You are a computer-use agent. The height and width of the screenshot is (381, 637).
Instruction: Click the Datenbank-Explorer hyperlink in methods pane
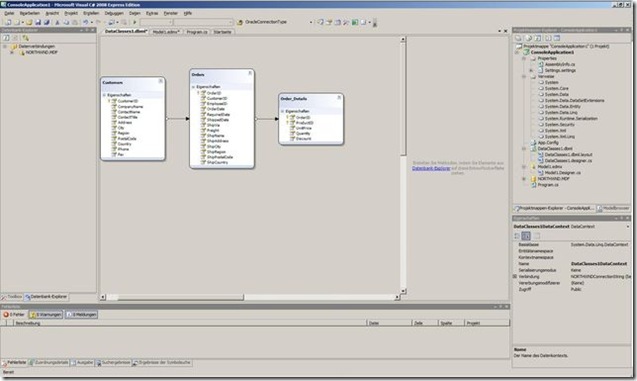point(431,168)
